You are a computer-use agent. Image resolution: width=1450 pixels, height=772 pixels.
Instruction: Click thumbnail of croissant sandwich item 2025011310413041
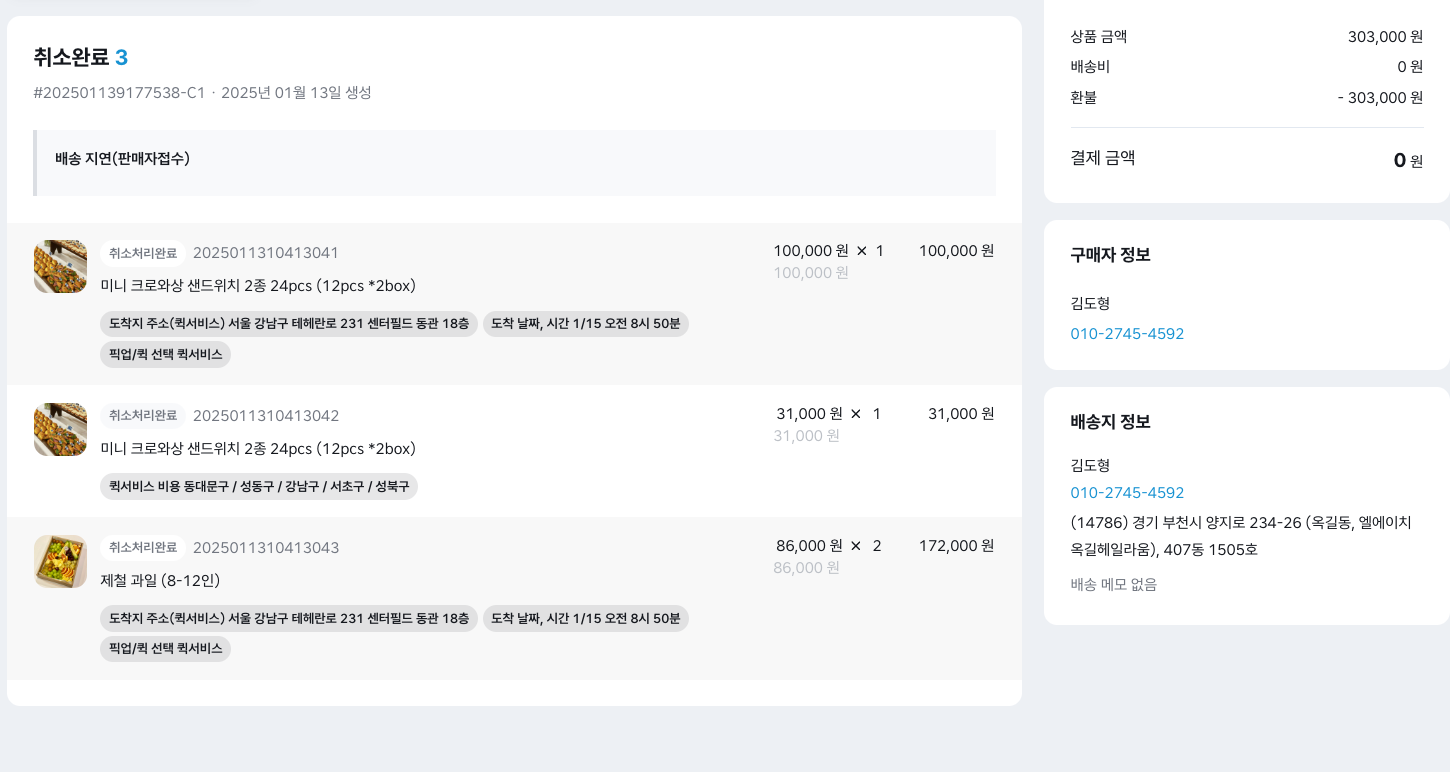[60, 266]
